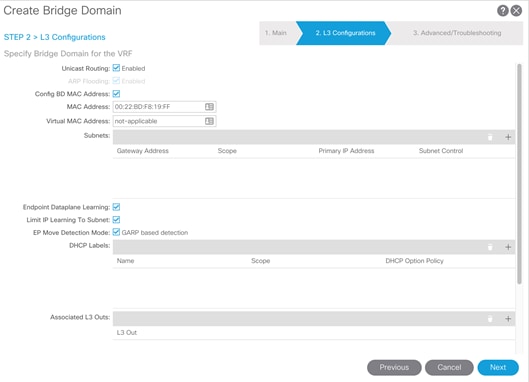
Task: Add an Associated L3 Out with plus icon
Action: click(508, 319)
